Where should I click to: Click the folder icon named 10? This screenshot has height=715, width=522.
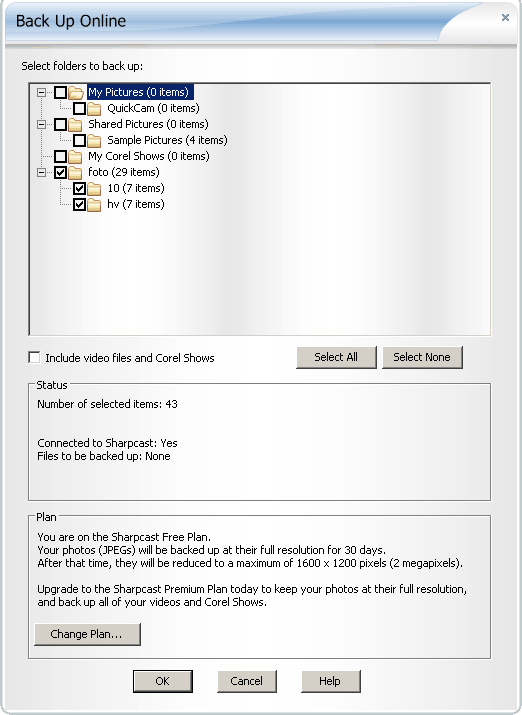(94, 188)
